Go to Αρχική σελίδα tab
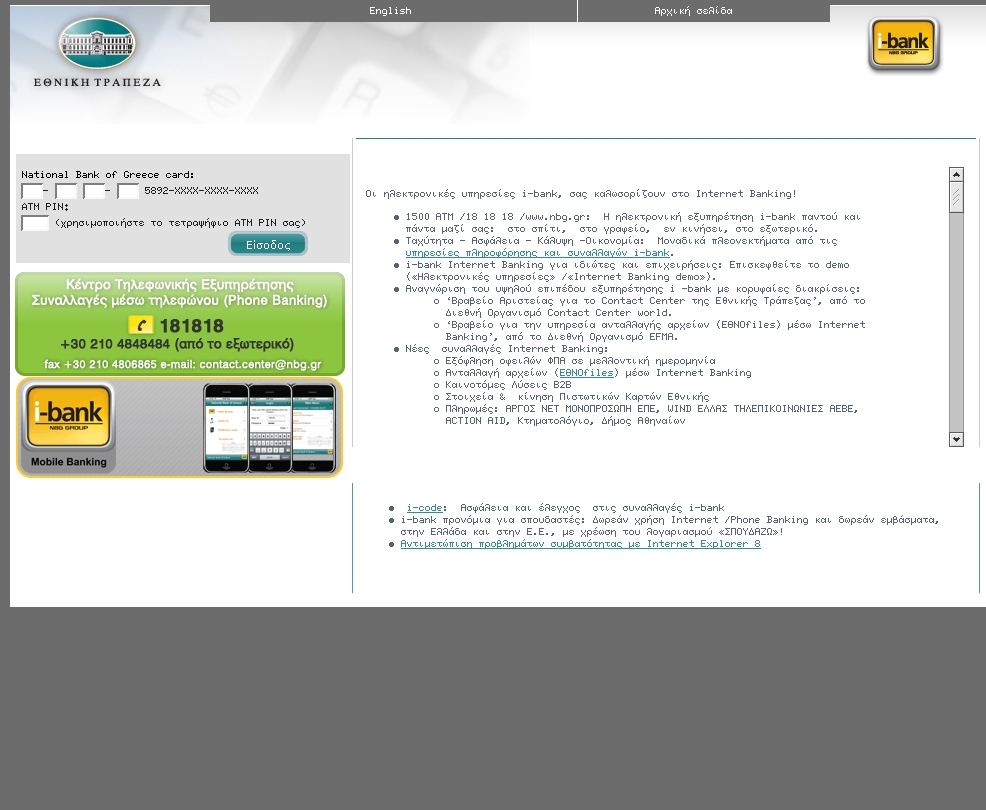986x810 pixels. tap(693, 11)
